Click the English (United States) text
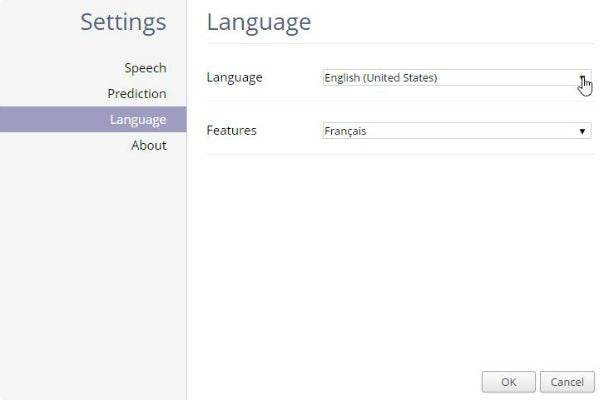Viewport: 614px width, 400px height. point(381,78)
